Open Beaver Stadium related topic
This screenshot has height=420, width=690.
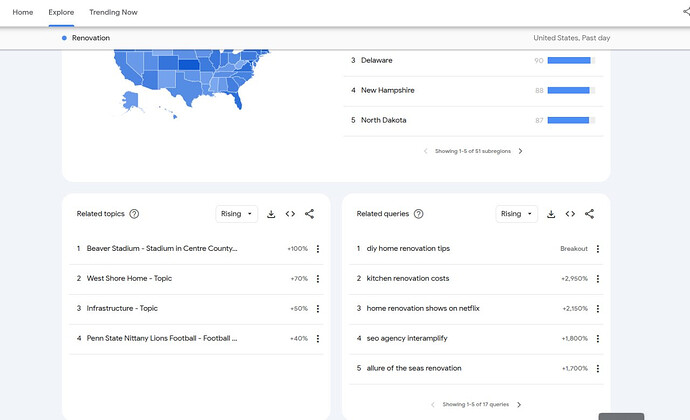(161, 248)
